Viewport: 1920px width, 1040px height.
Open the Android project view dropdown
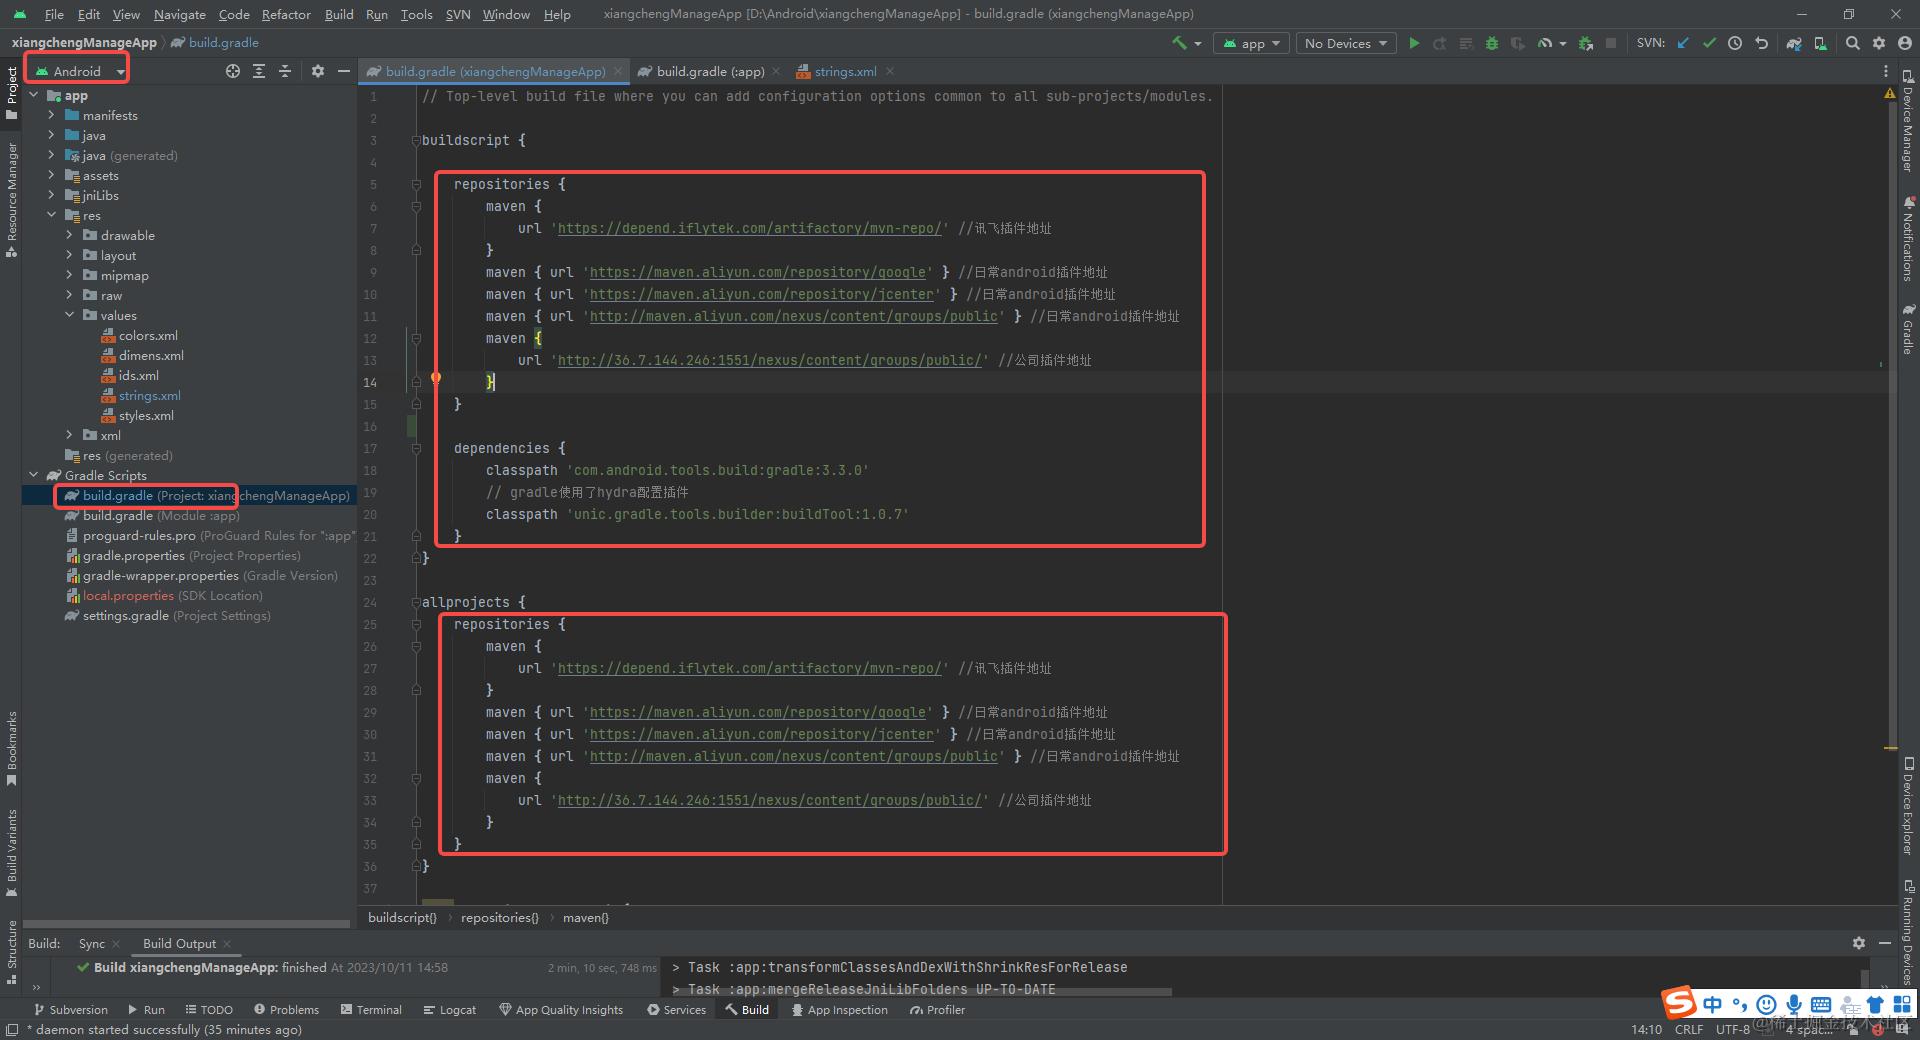coord(79,71)
